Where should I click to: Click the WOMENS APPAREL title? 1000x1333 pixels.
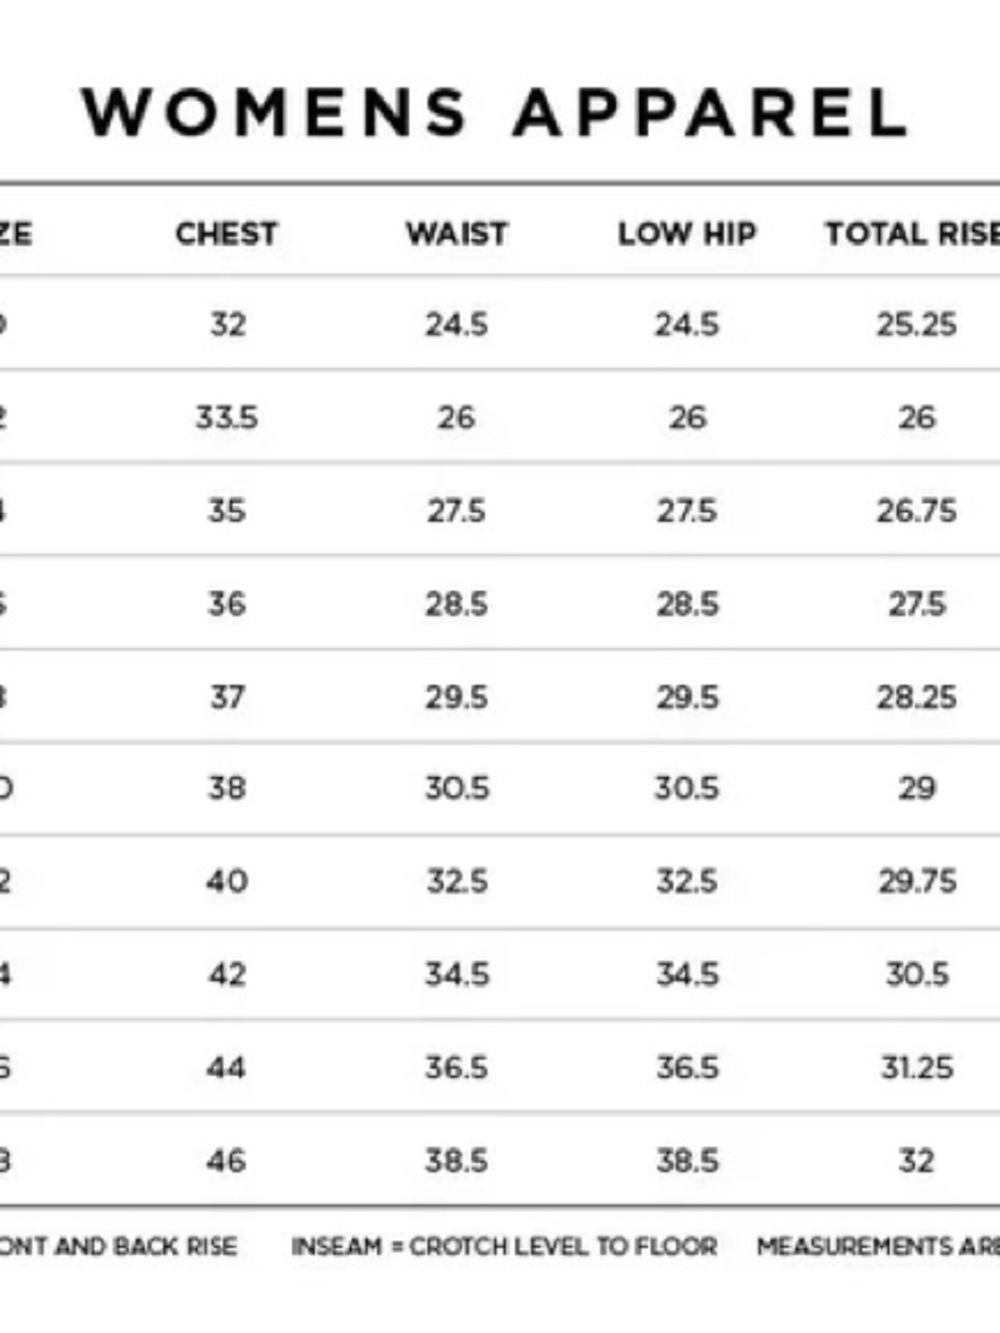495,112
